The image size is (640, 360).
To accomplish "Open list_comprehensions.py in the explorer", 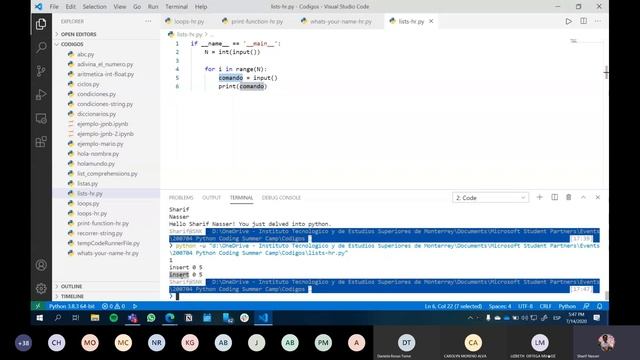I will pos(107,173).
